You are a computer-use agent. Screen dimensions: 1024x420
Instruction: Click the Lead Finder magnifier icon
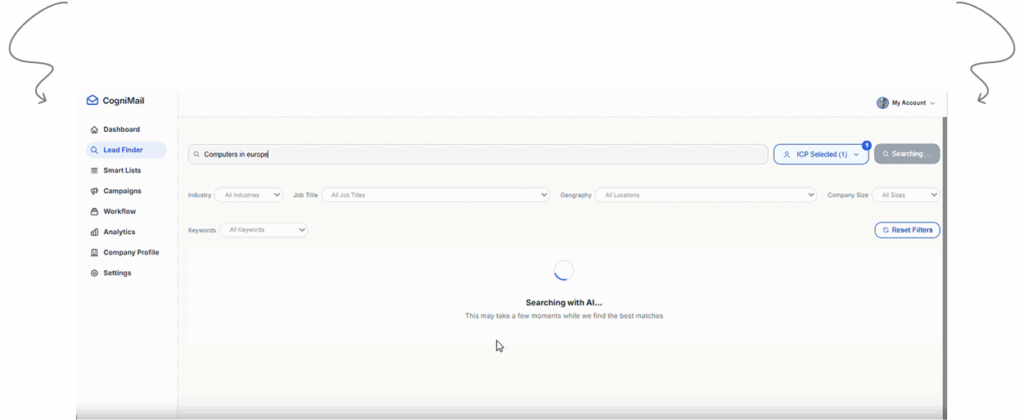tap(94, 150)
